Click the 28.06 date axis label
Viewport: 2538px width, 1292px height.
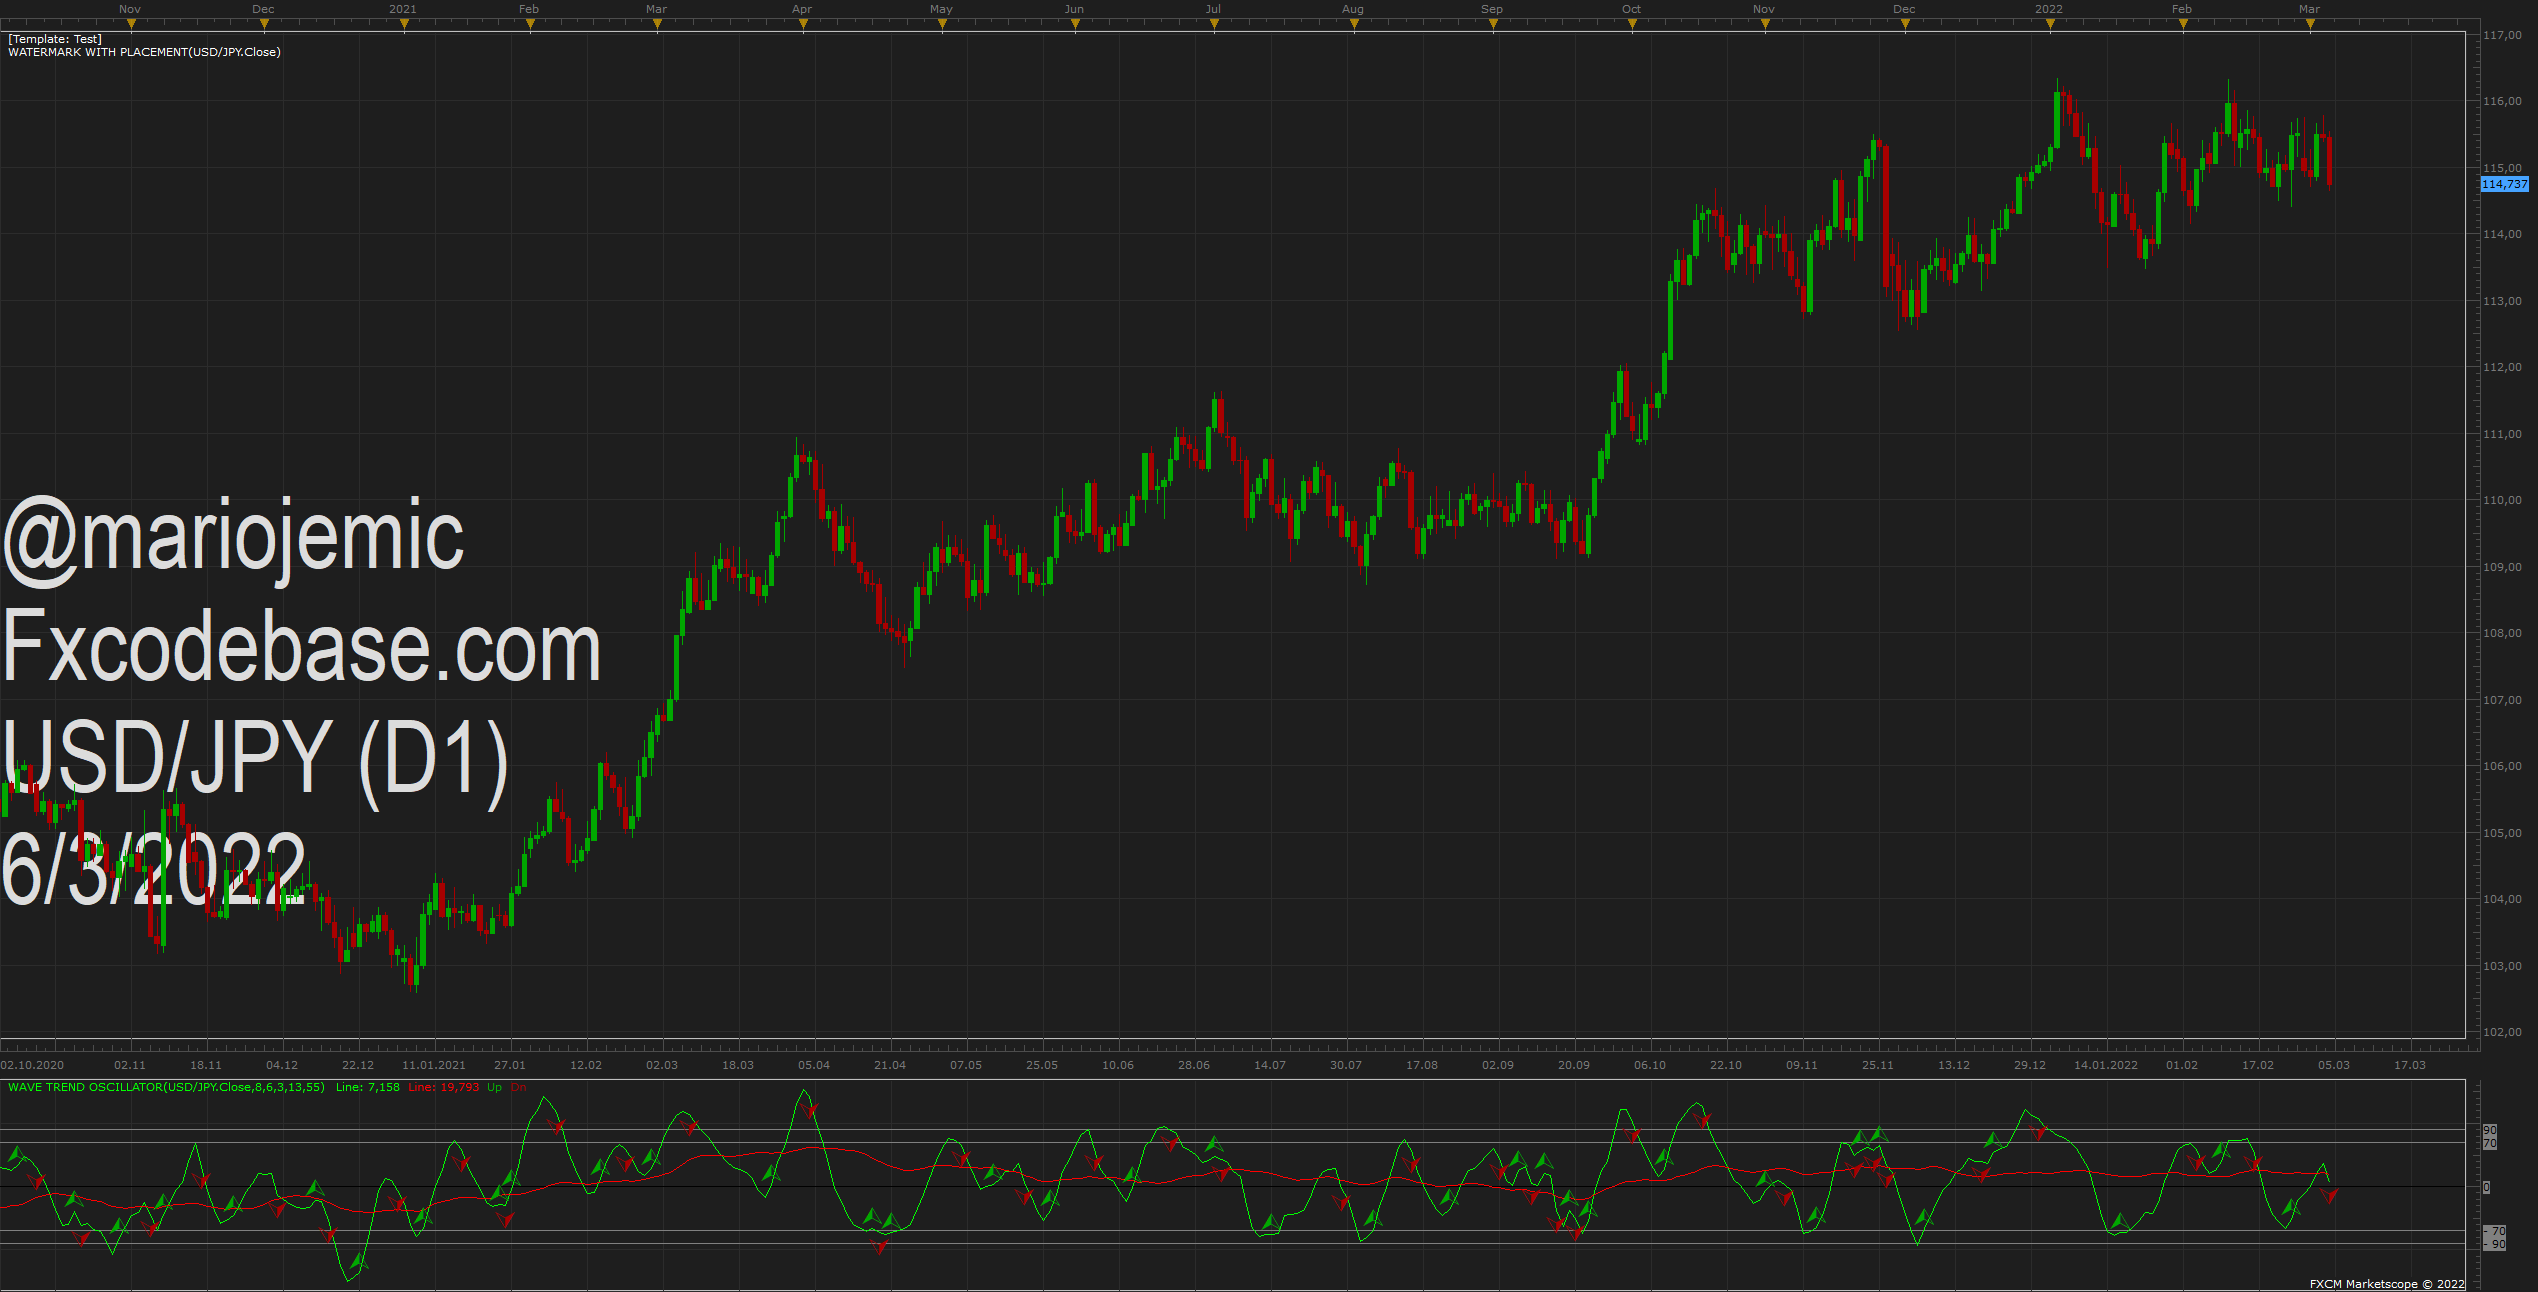[x=1194, y=1065]
